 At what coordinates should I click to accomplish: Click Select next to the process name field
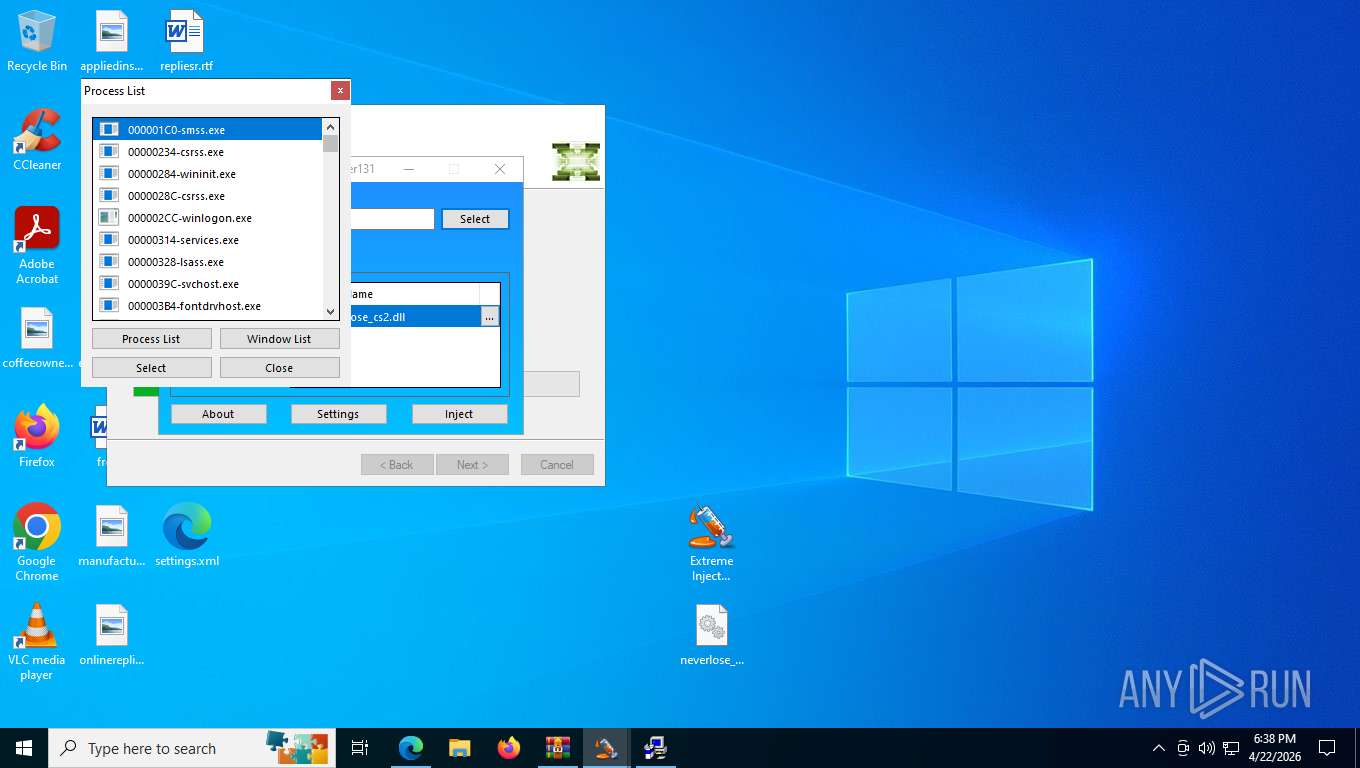click(475, 219)
